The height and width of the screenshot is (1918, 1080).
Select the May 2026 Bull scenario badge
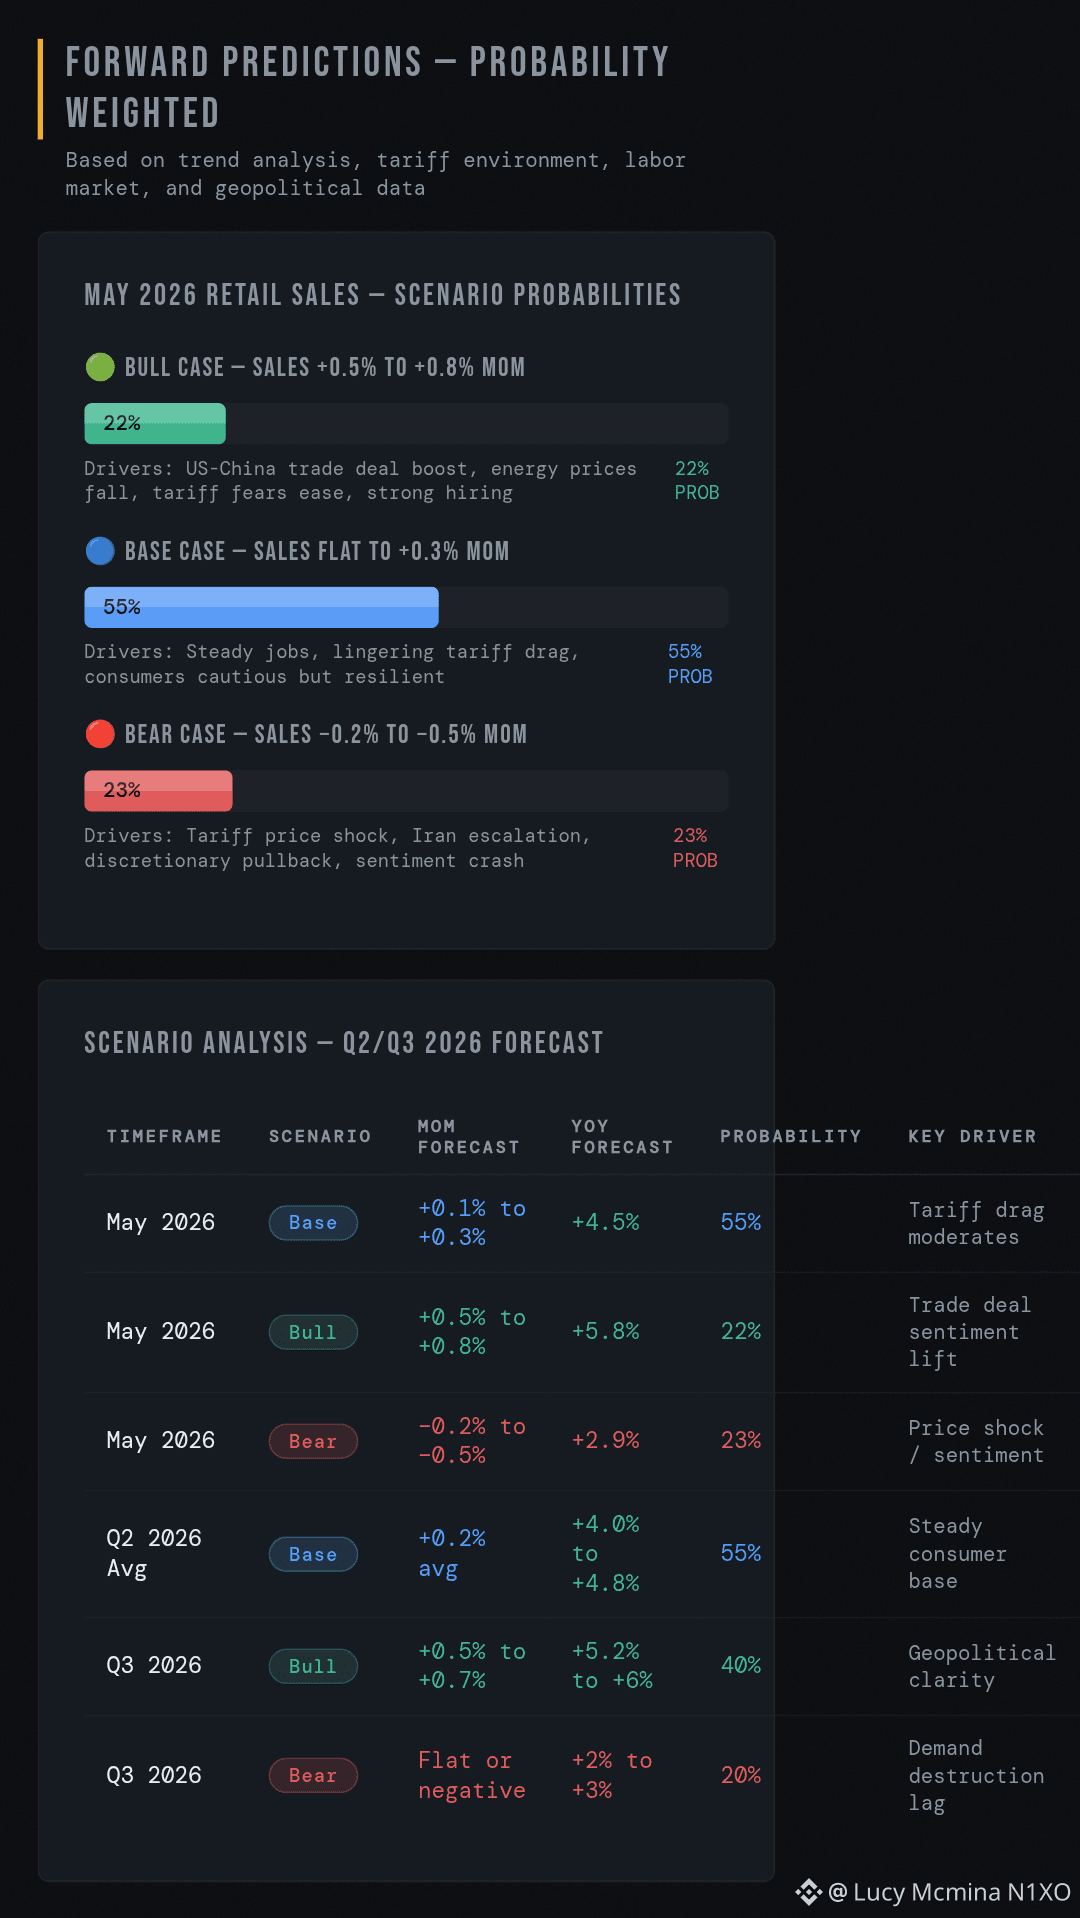point(313,1332)
